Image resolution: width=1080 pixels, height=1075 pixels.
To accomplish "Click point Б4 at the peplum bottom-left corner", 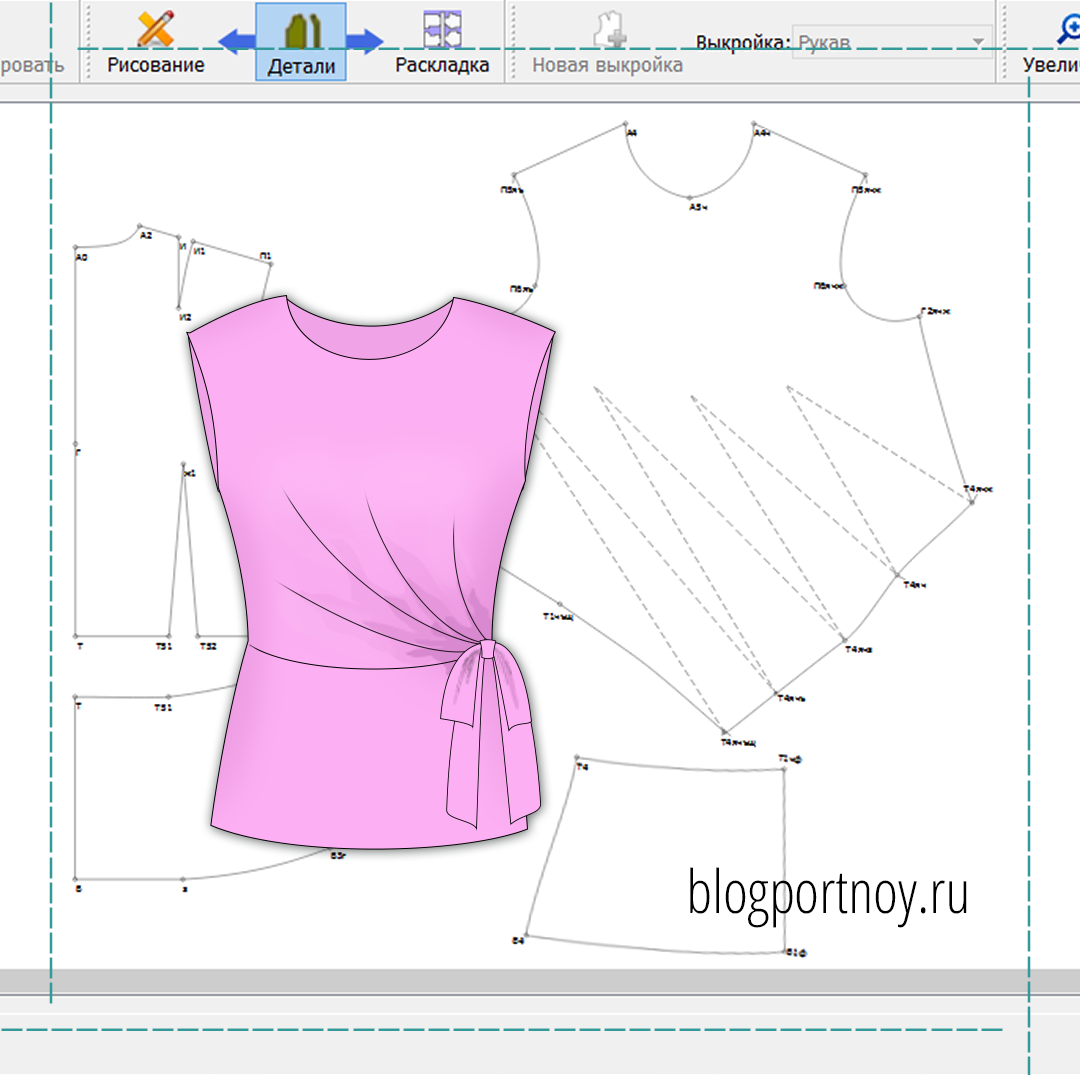I will pos(527,937).
